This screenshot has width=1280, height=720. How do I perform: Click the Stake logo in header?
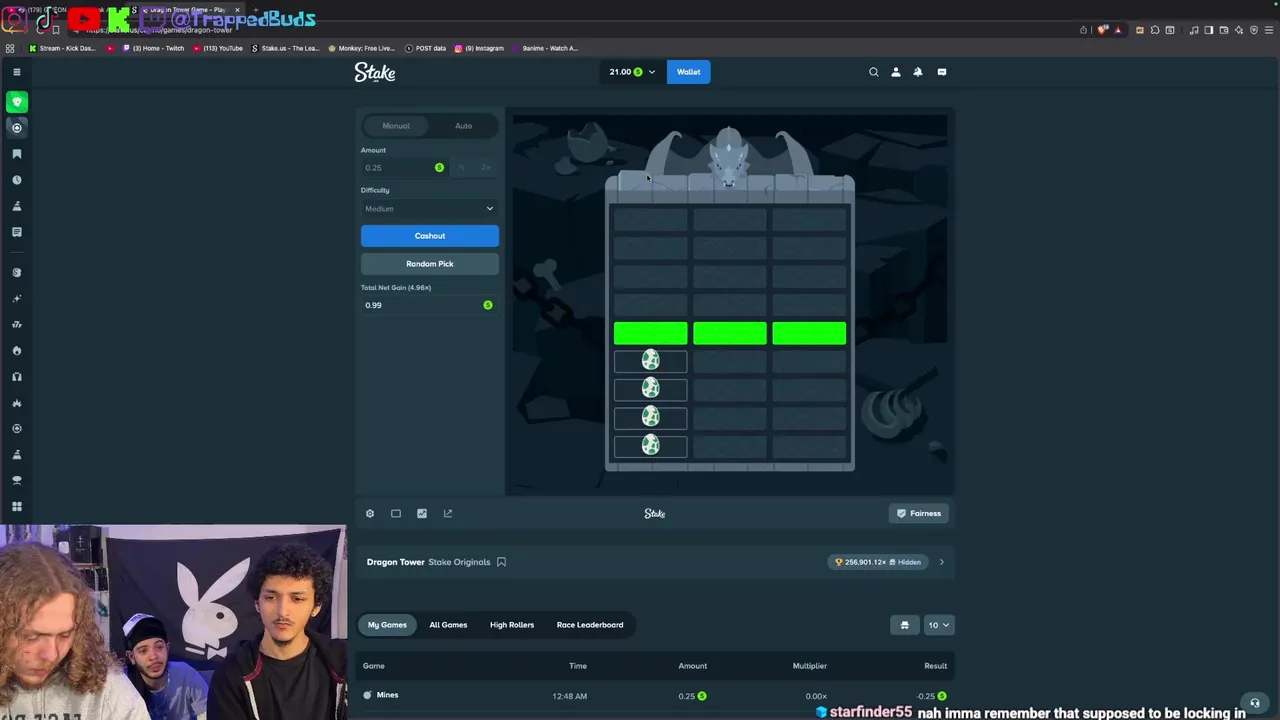(375, 72)
